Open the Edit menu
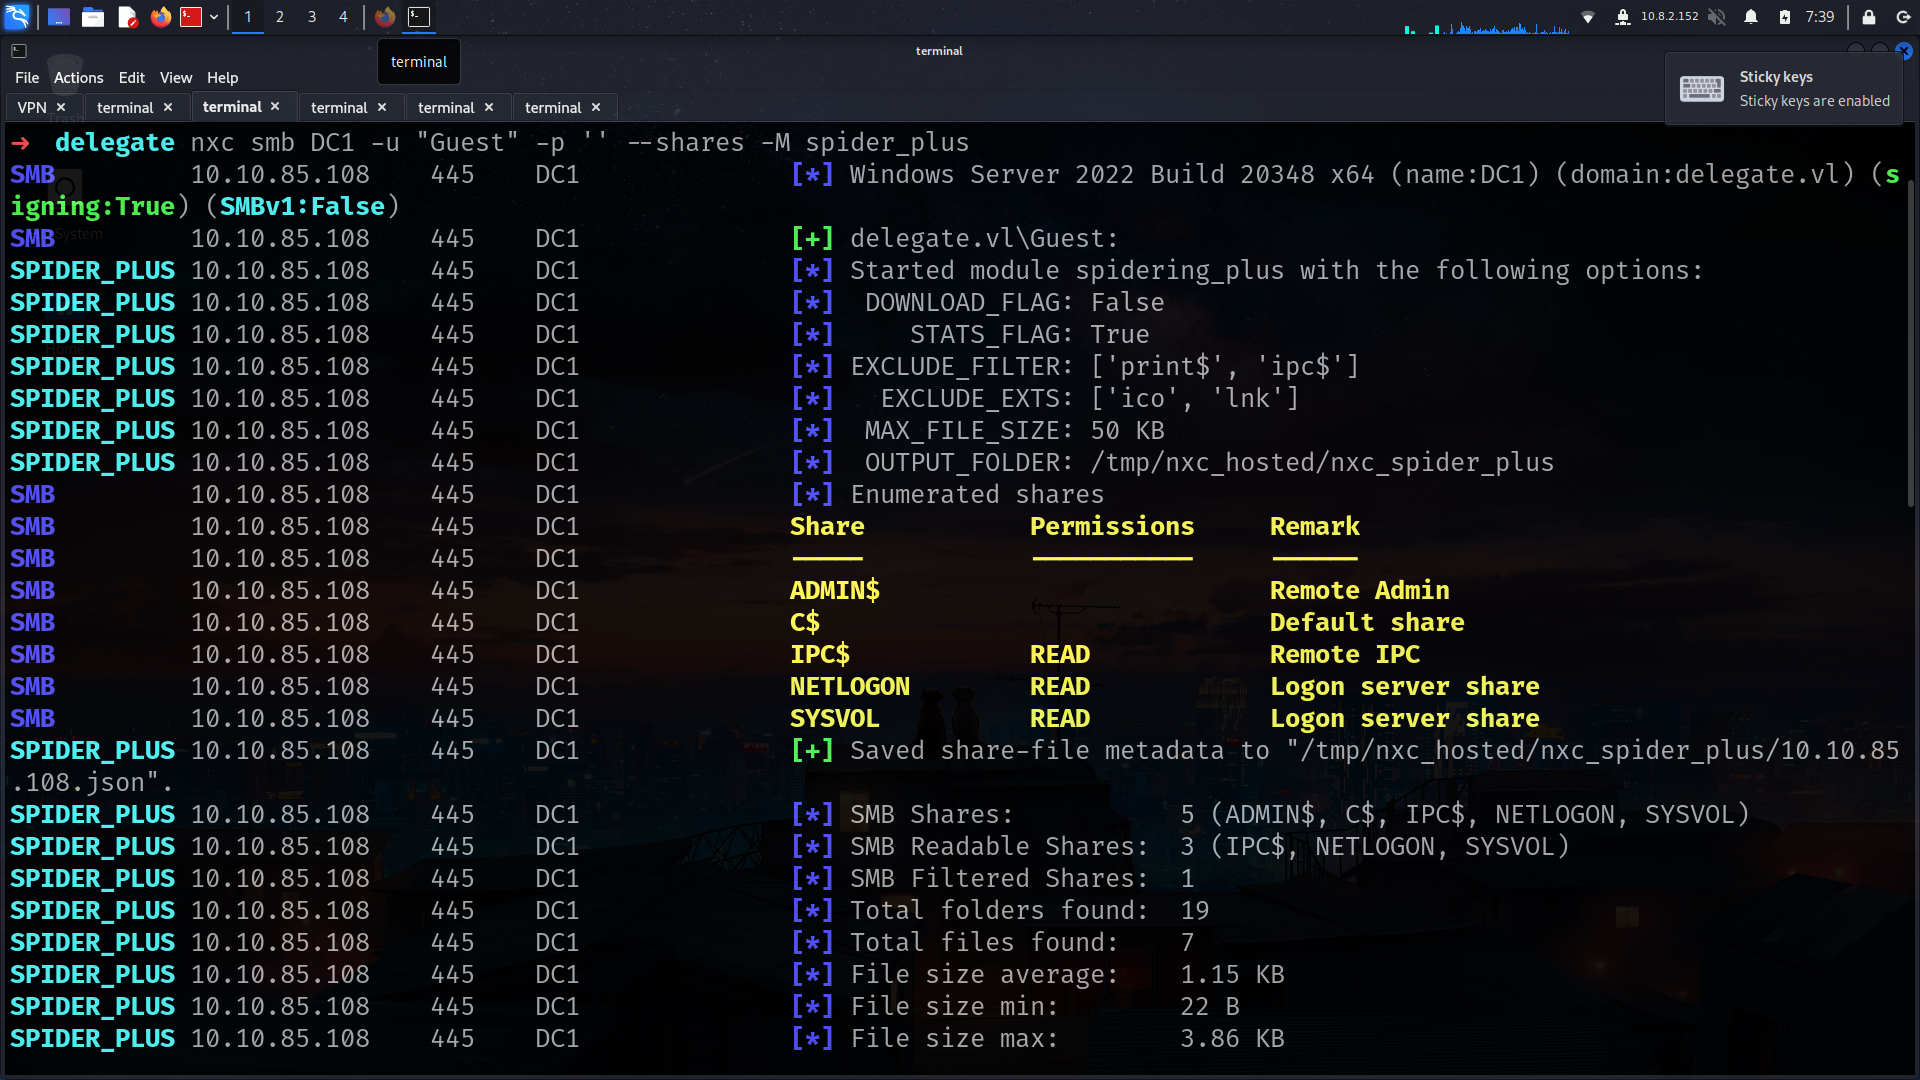This screenshot has width=1920, height=1080. 131,78
